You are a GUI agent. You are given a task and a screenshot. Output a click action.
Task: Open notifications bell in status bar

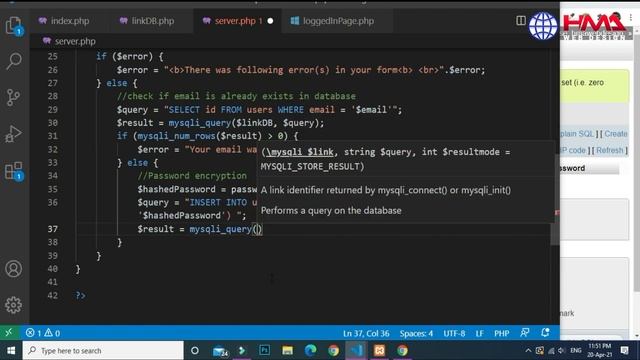click(545, 333)
